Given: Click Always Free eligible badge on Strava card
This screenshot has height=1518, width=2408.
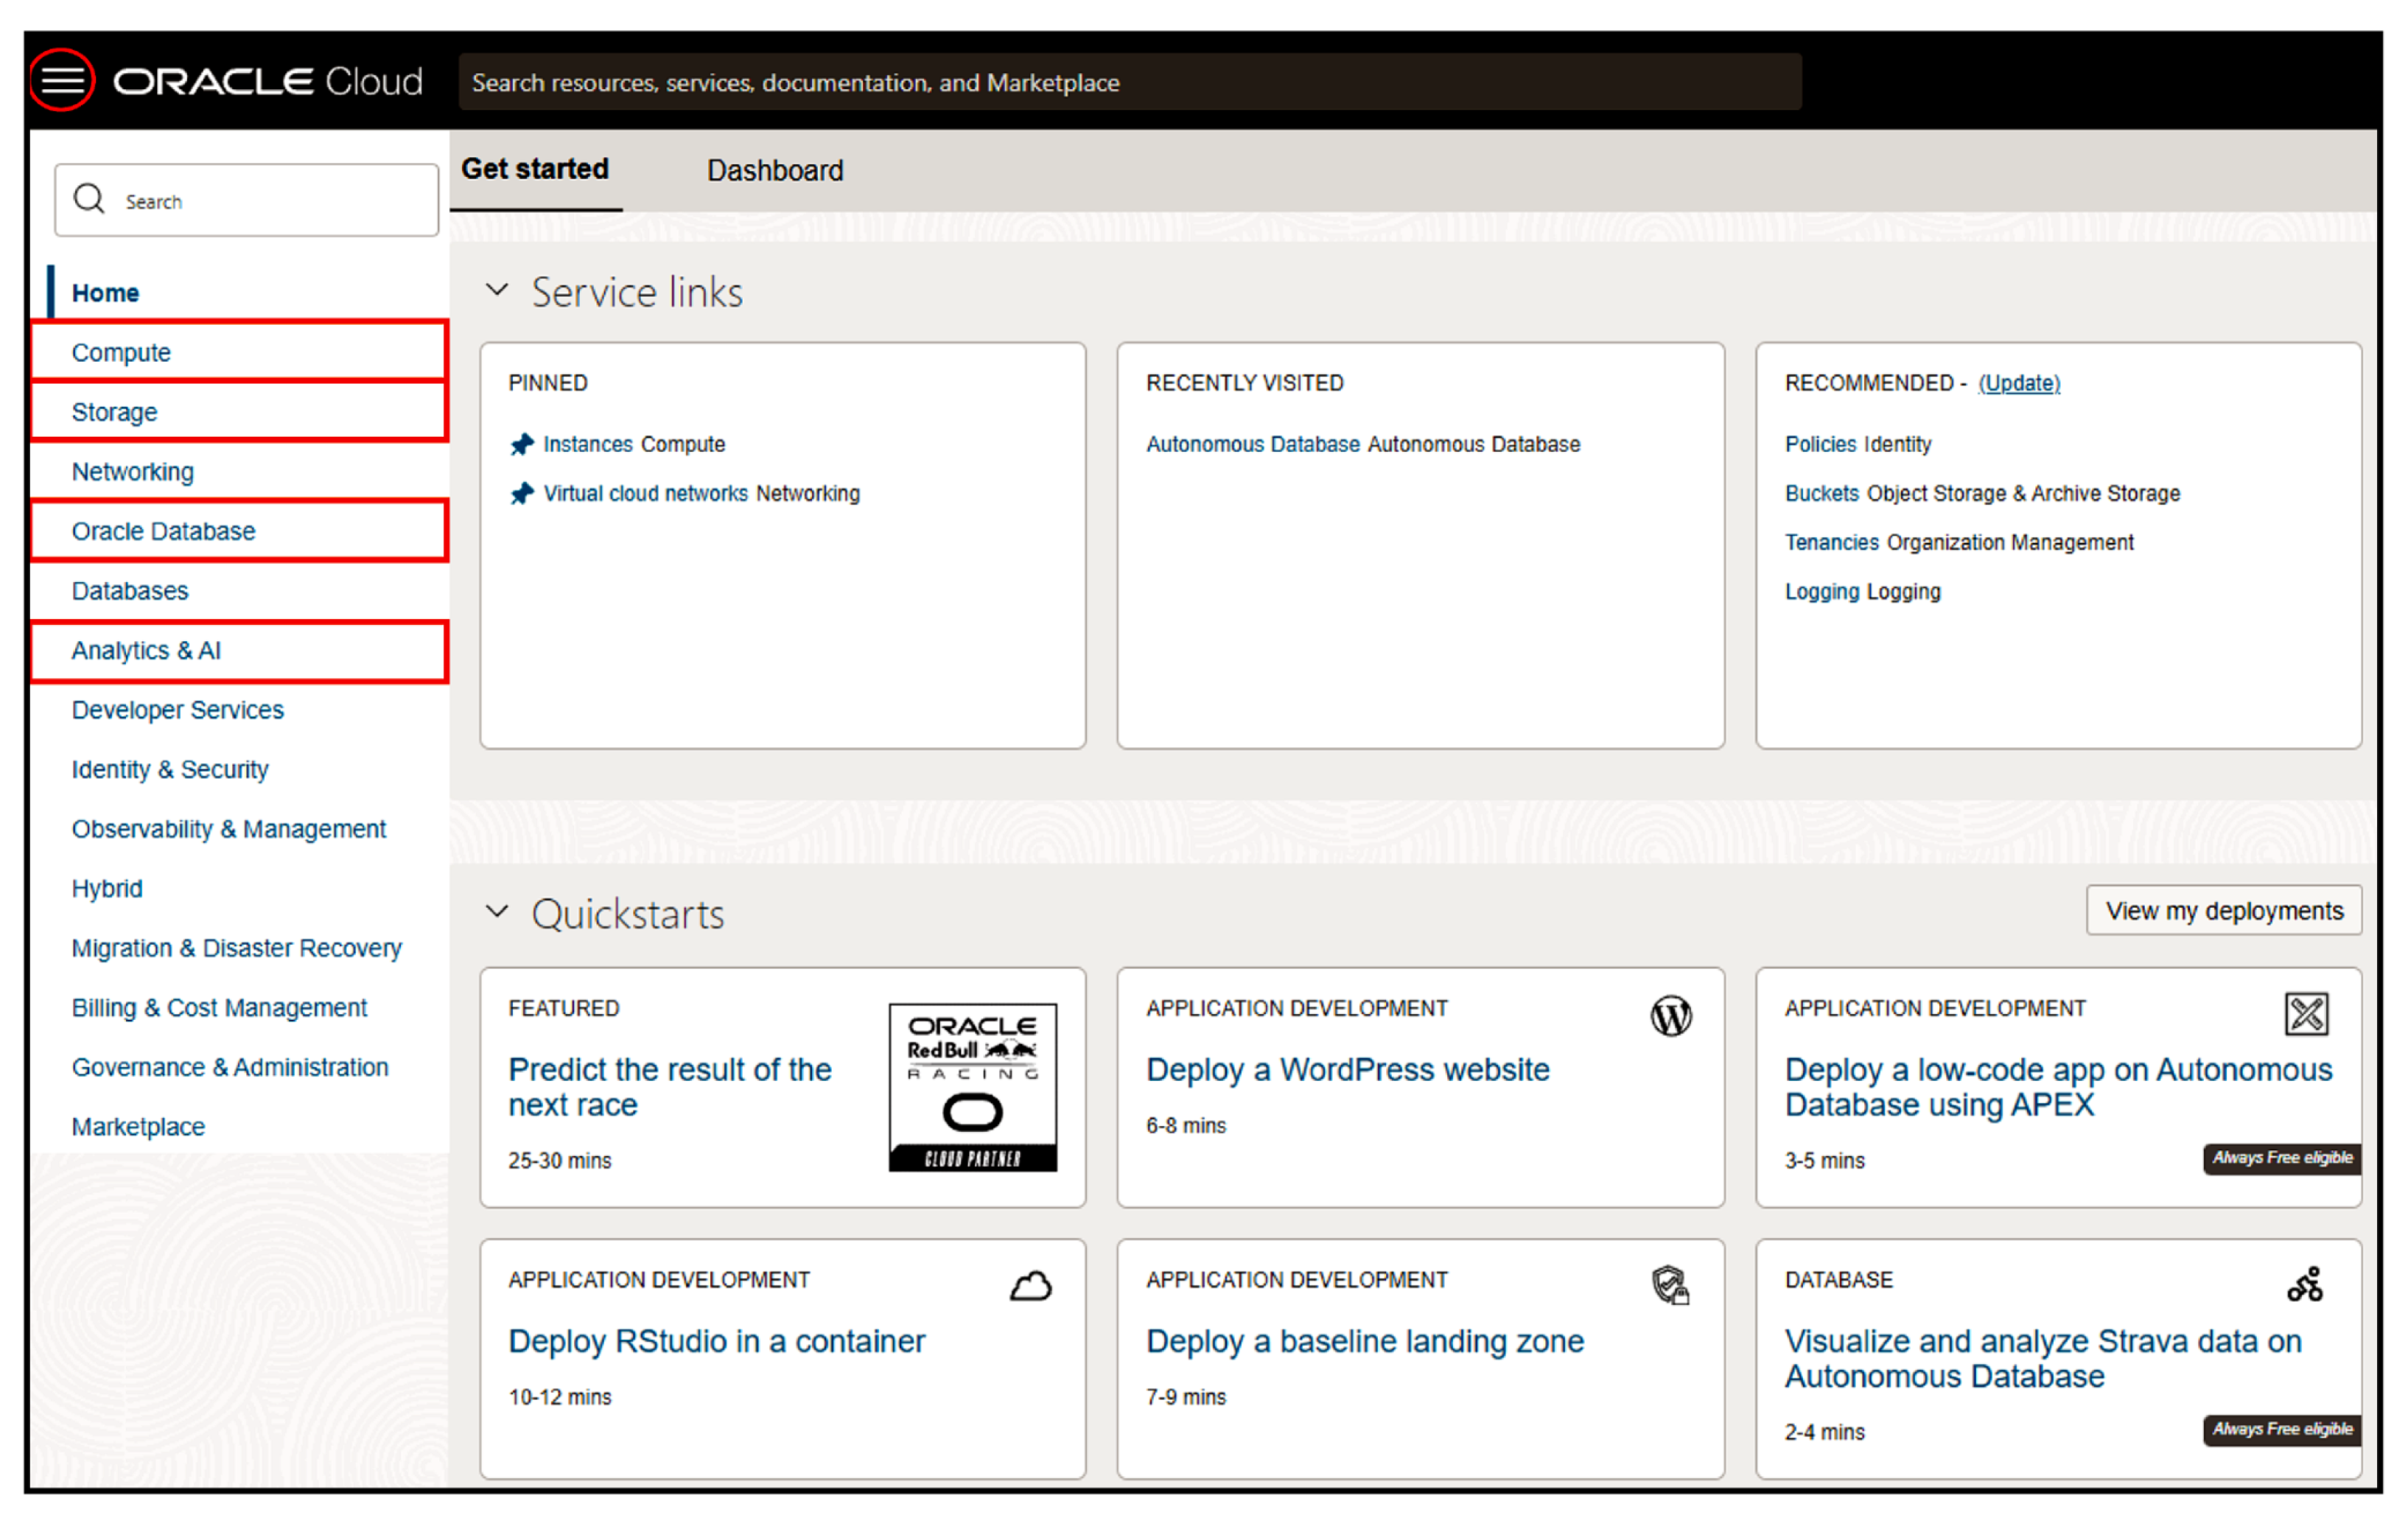Looking at the screenshot, I should (2281, 1429).
